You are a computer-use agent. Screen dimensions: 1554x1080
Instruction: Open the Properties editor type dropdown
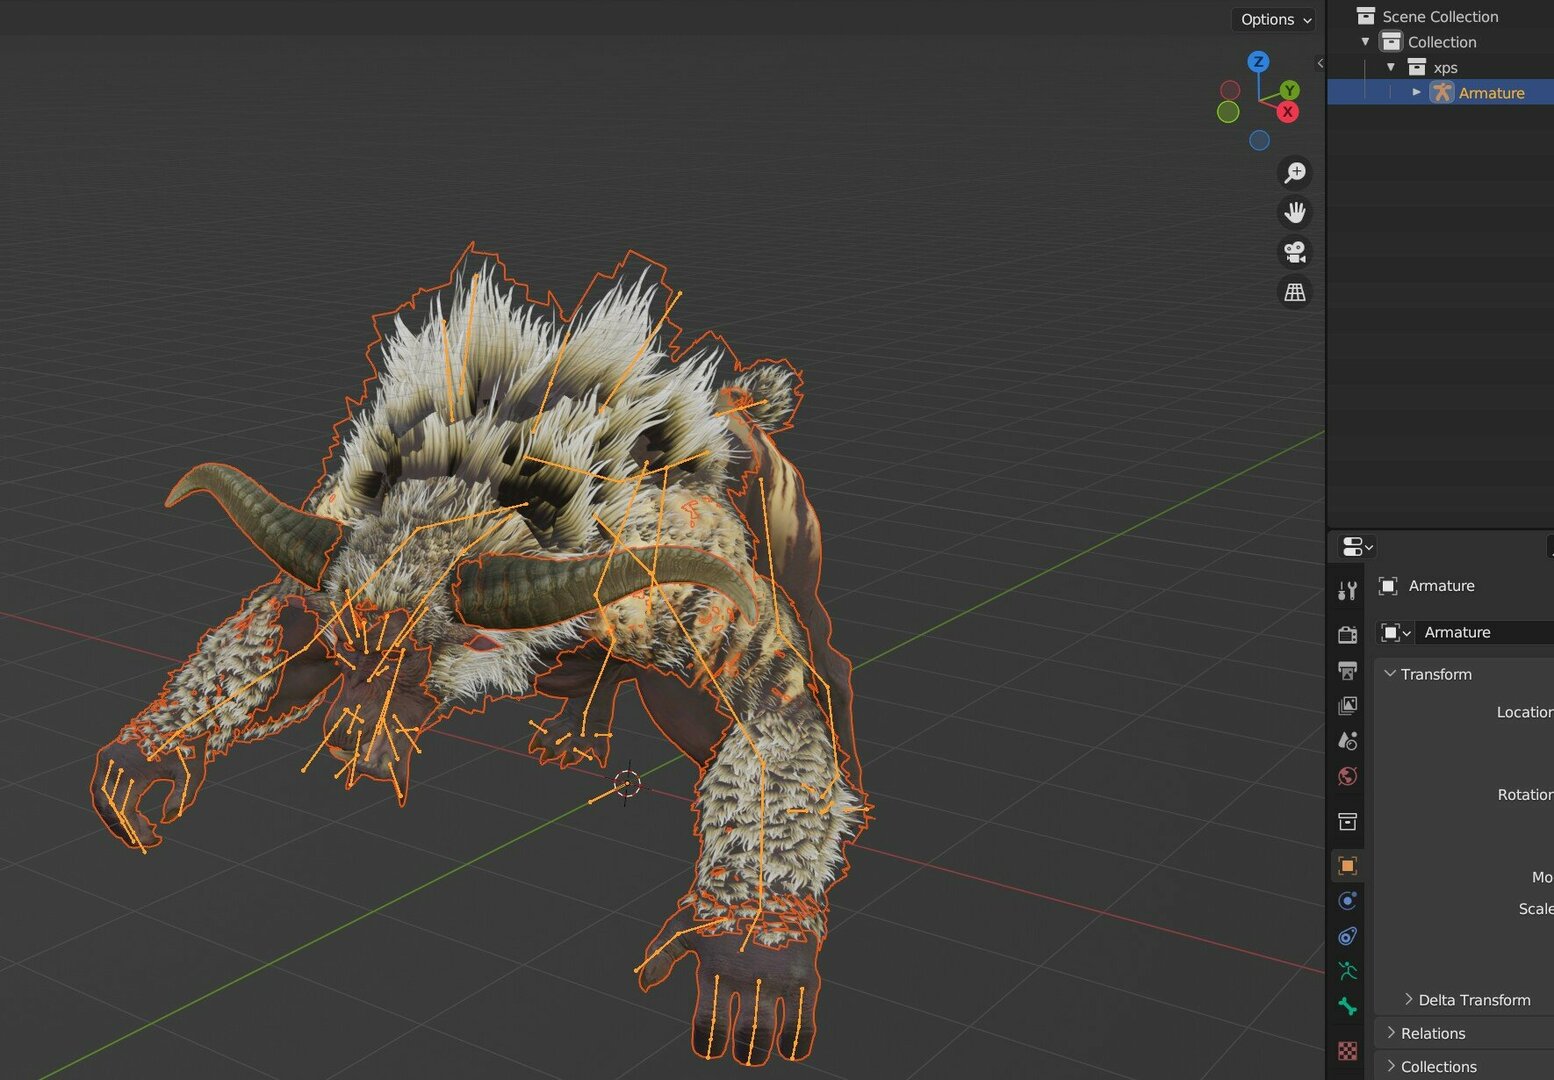pos(1357,546)
